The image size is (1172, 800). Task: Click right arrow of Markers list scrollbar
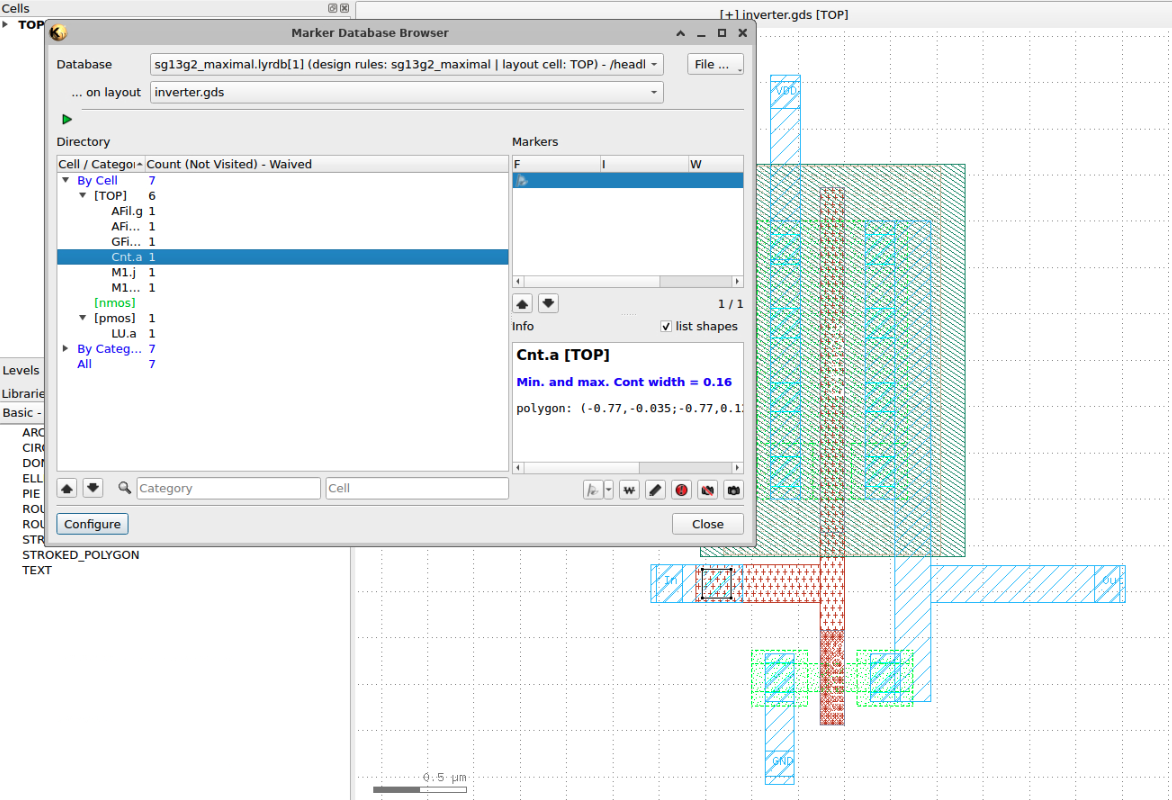(738, 281)
